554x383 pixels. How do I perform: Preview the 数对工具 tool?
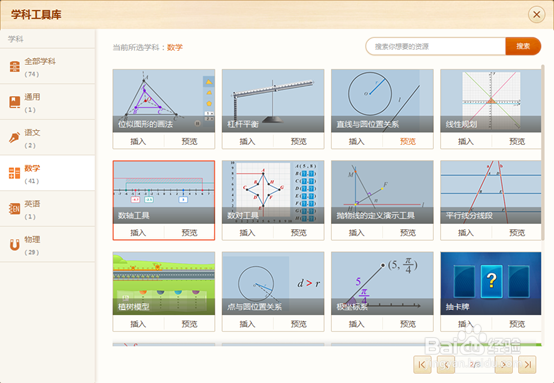[299, 232]
